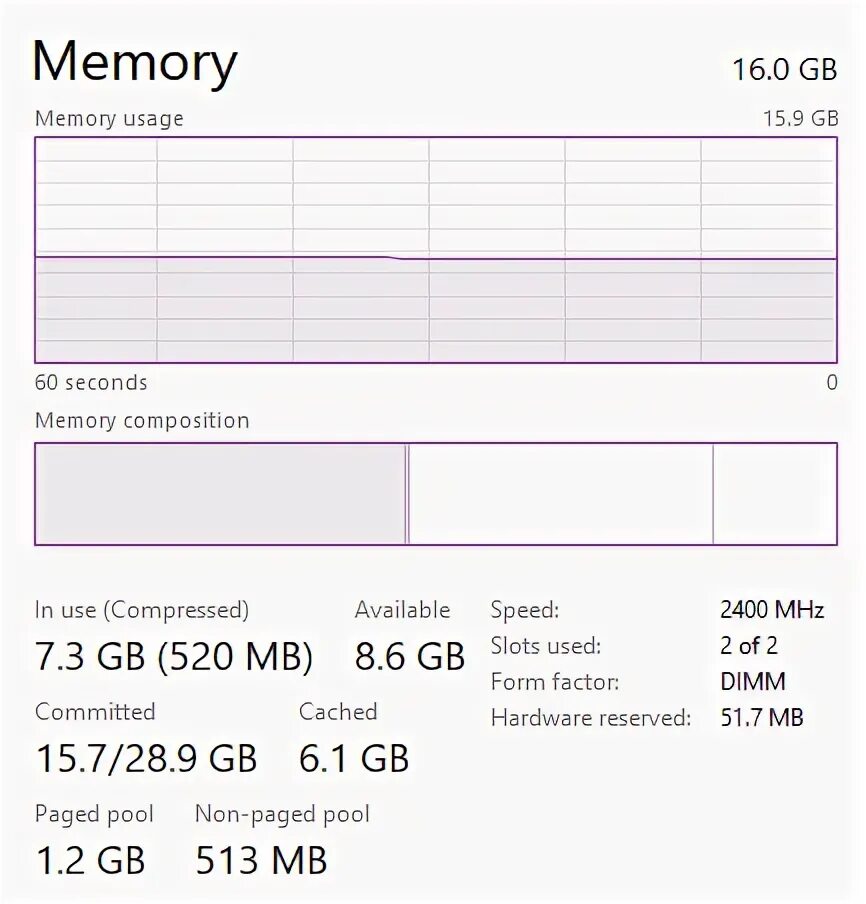Click the Memory heading title
866x904 pixels.
135,62
